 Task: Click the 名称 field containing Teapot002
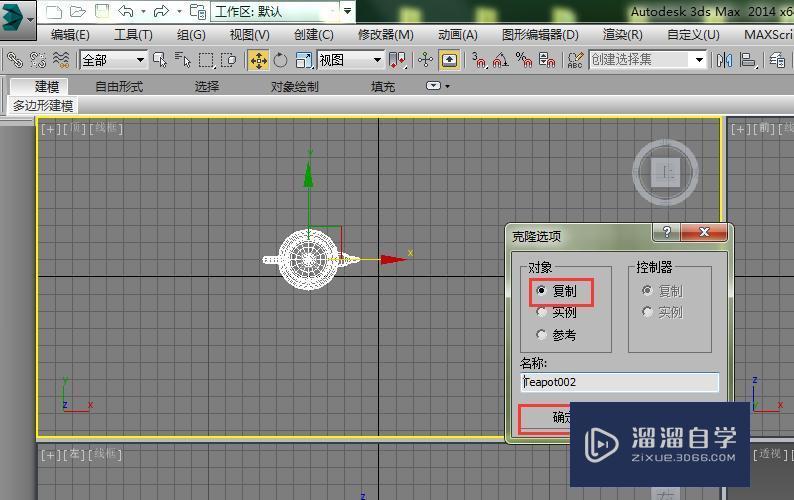coord(619,382)
